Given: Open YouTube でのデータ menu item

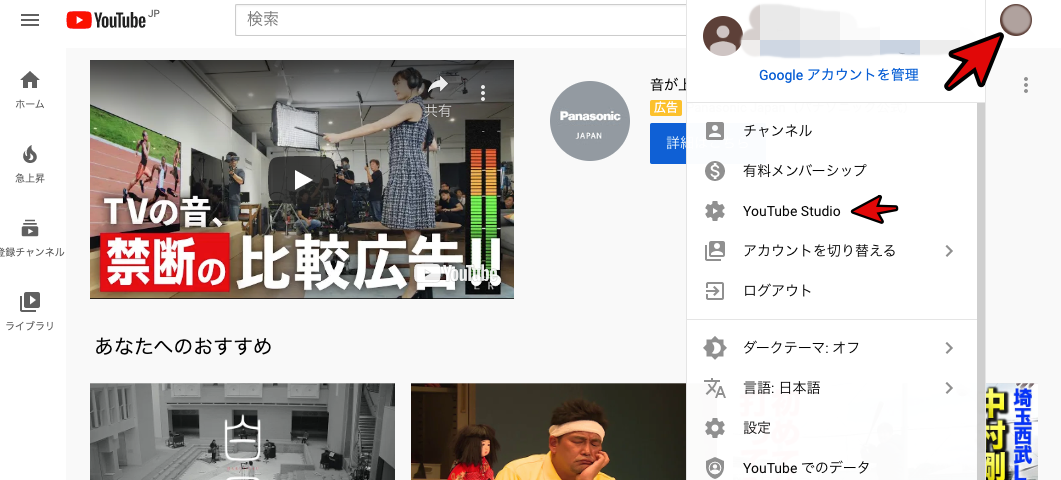Looking at the screenshot, I should (832, 468).
